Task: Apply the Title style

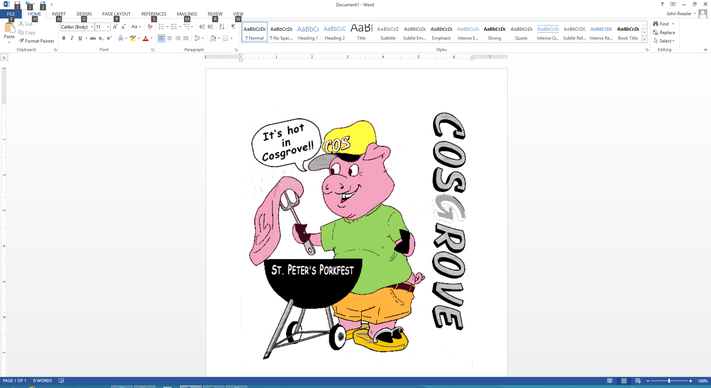Action: [361, 32]
